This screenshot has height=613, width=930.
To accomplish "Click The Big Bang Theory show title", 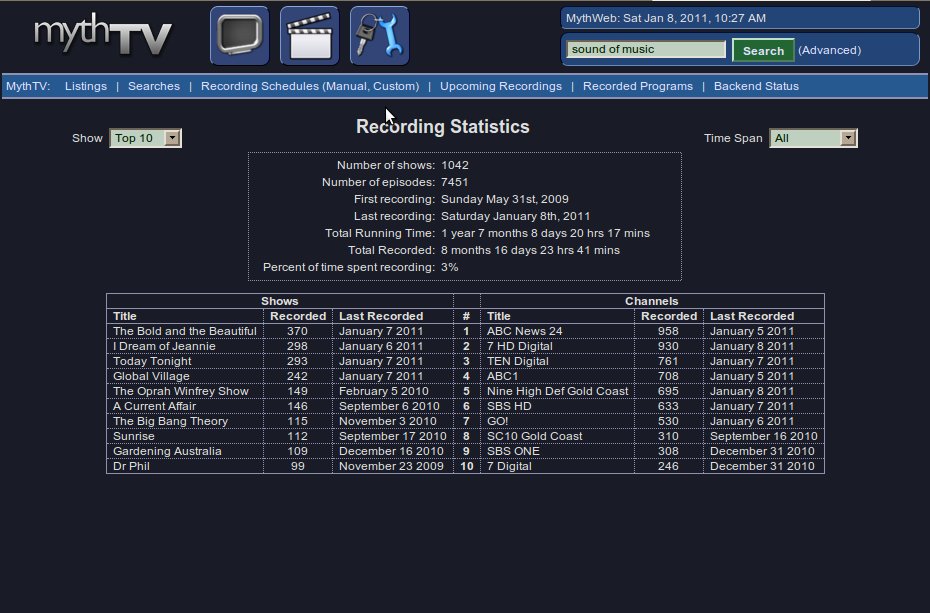I will click(170, 421).
